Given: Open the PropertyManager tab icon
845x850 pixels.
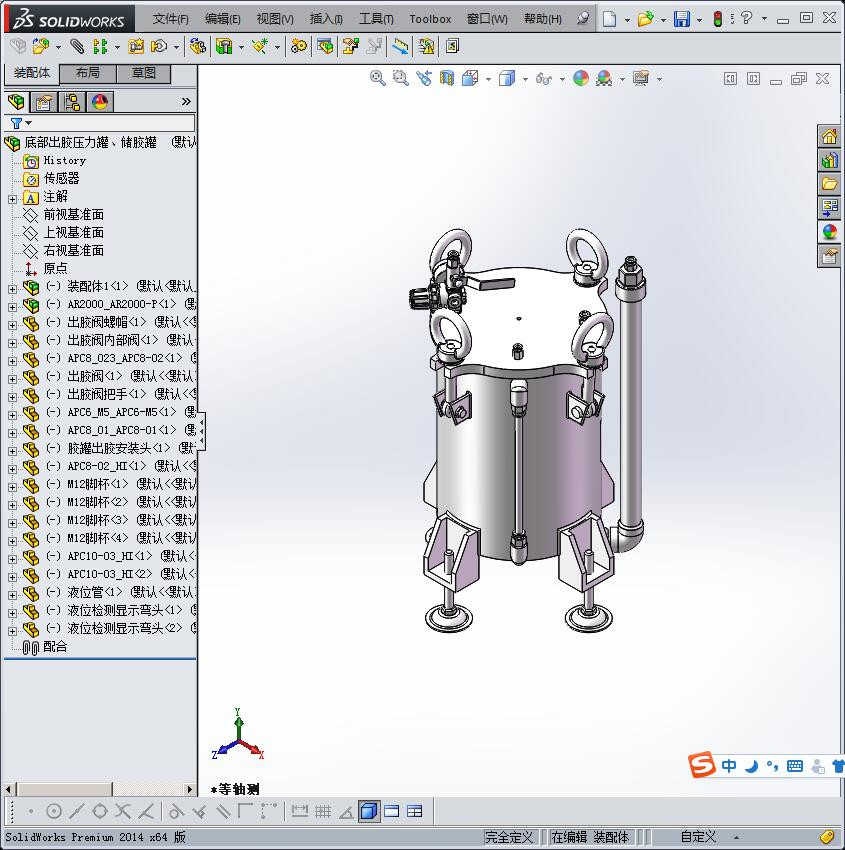Looking at the screenshot, I should (x=43, y=101).
